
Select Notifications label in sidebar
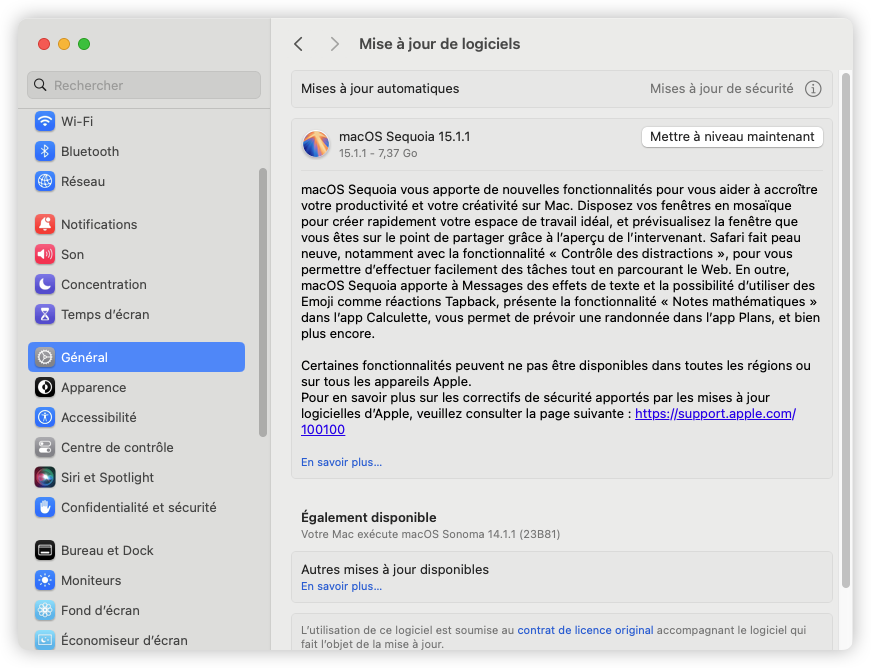click(99, 224)
